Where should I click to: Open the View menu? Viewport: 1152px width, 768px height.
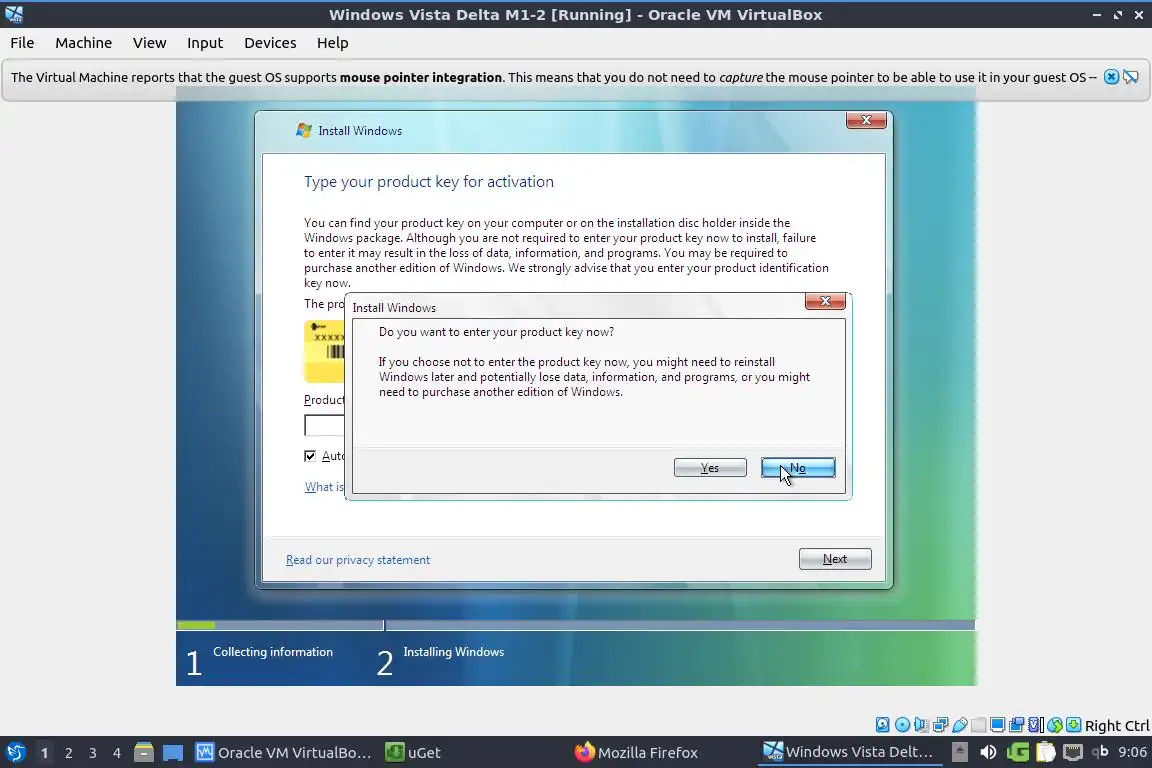(149, 43)
